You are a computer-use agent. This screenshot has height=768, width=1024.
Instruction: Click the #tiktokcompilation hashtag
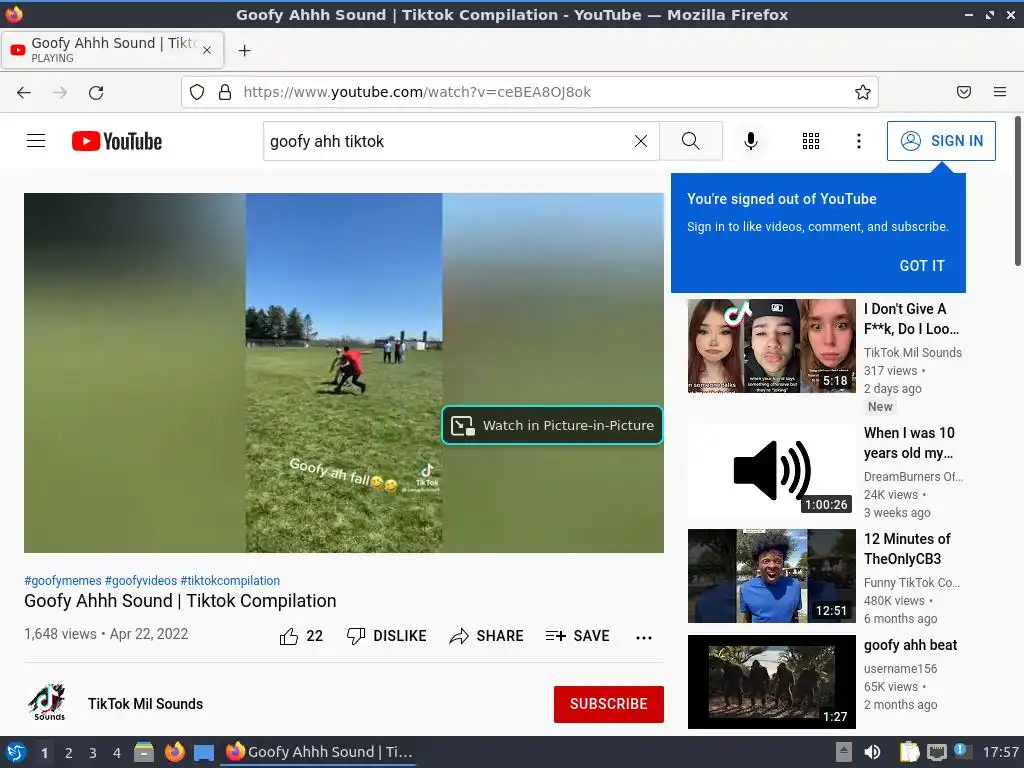coord(230,581)
